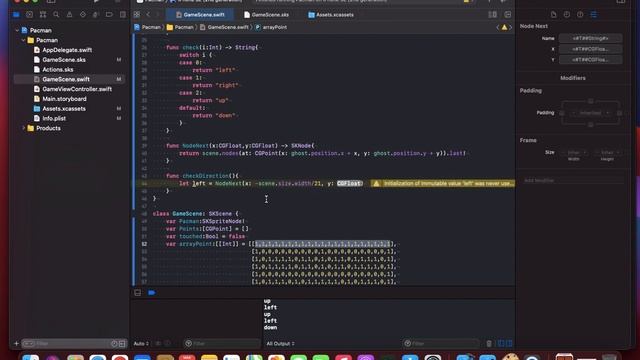
Task: Open Info.plist in navigator
Action: [54, 118]
